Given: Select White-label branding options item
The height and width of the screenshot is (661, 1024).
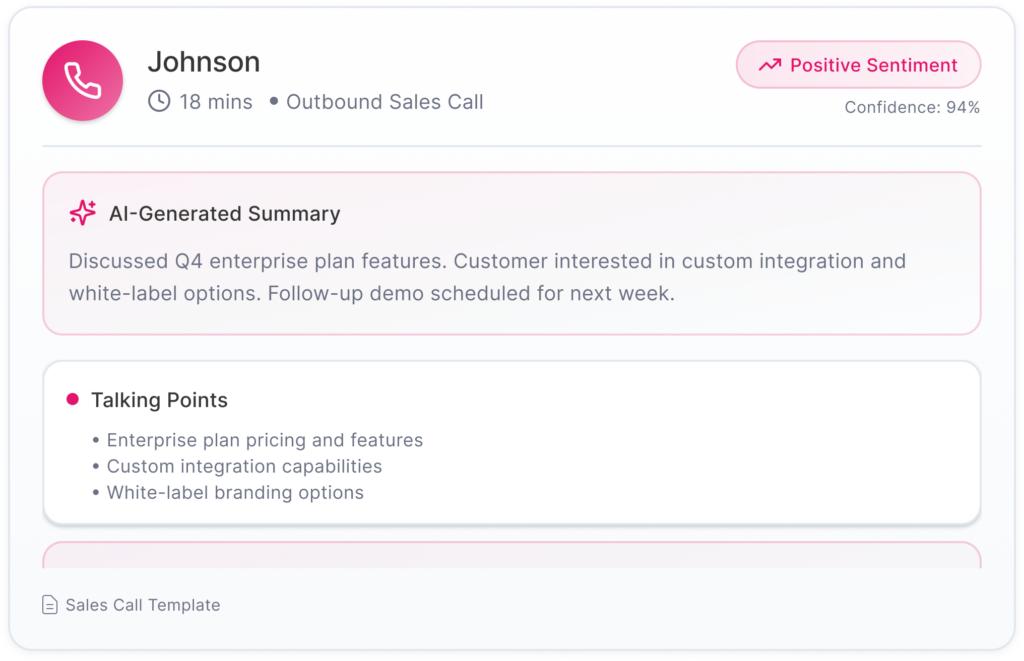Looking at the screenshot, I should (x=235, y=492).
